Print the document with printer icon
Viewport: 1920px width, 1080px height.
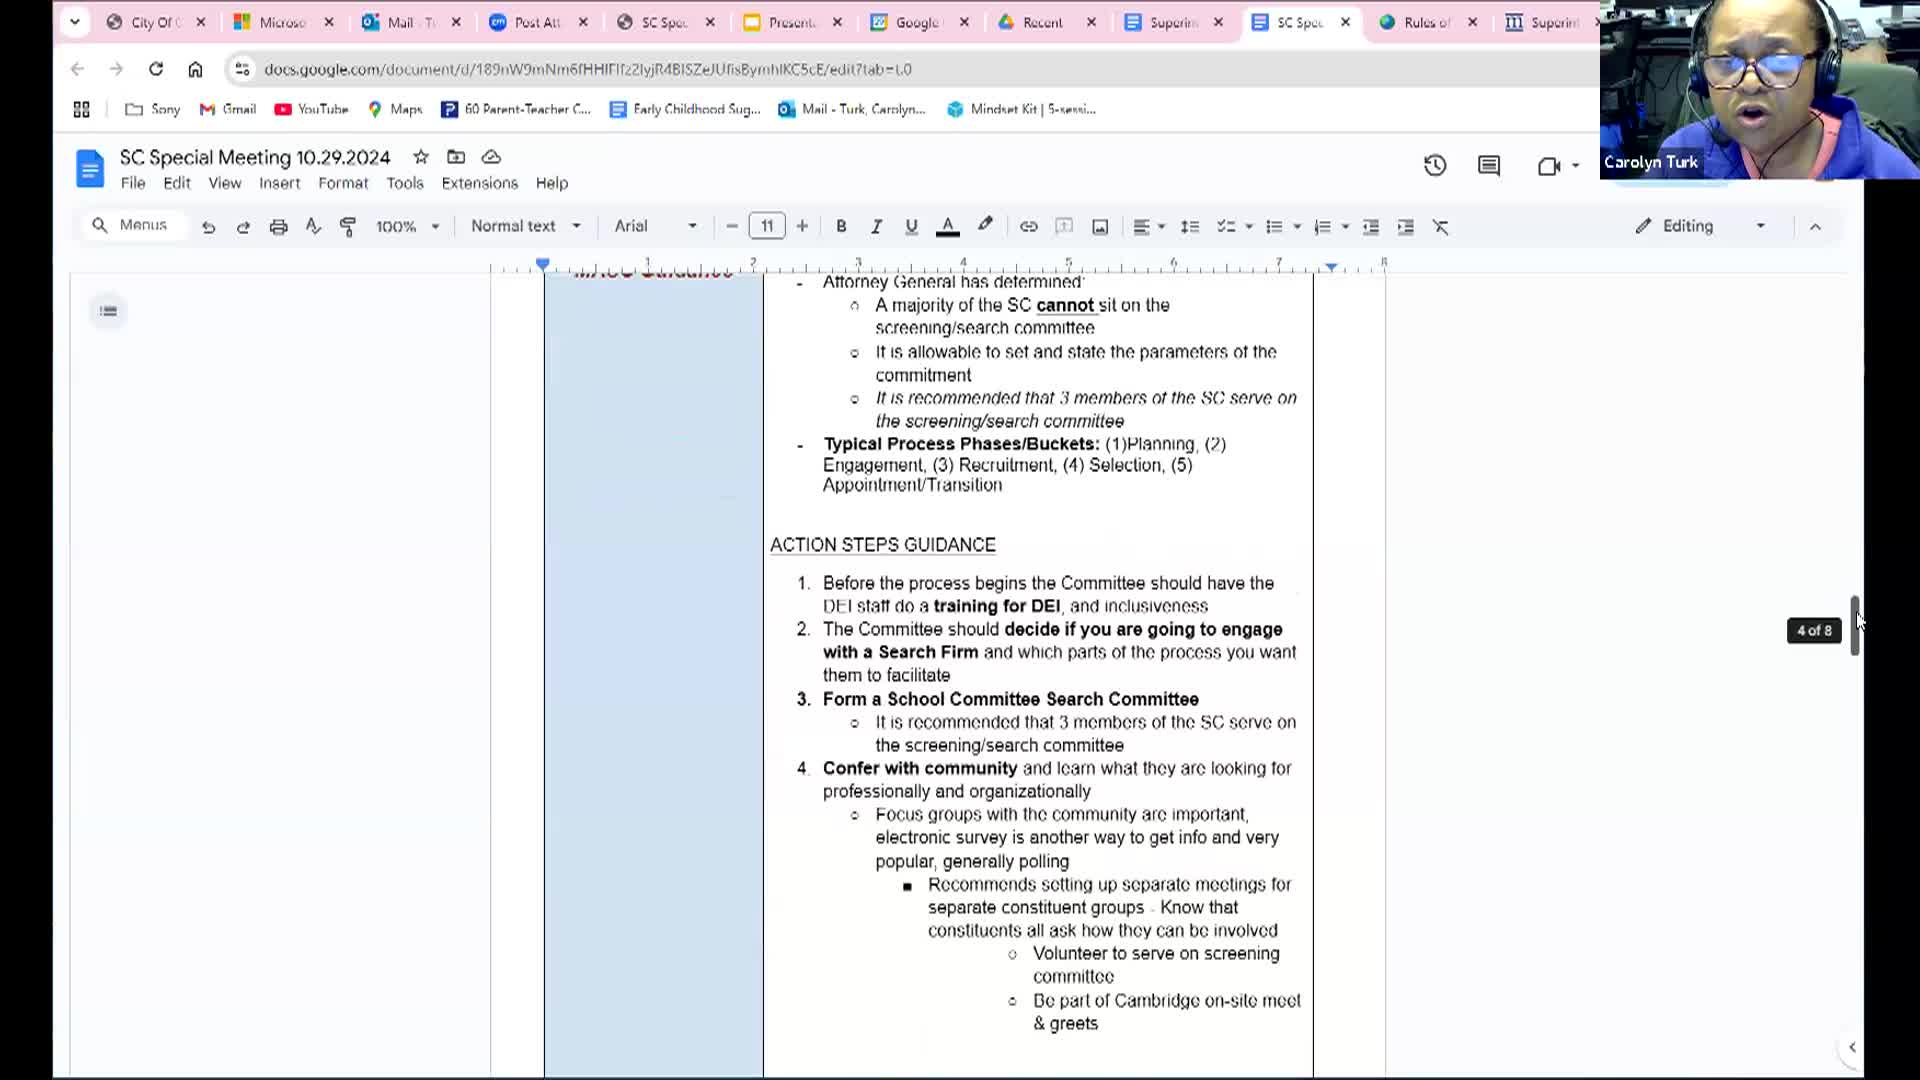click(278, 227)
